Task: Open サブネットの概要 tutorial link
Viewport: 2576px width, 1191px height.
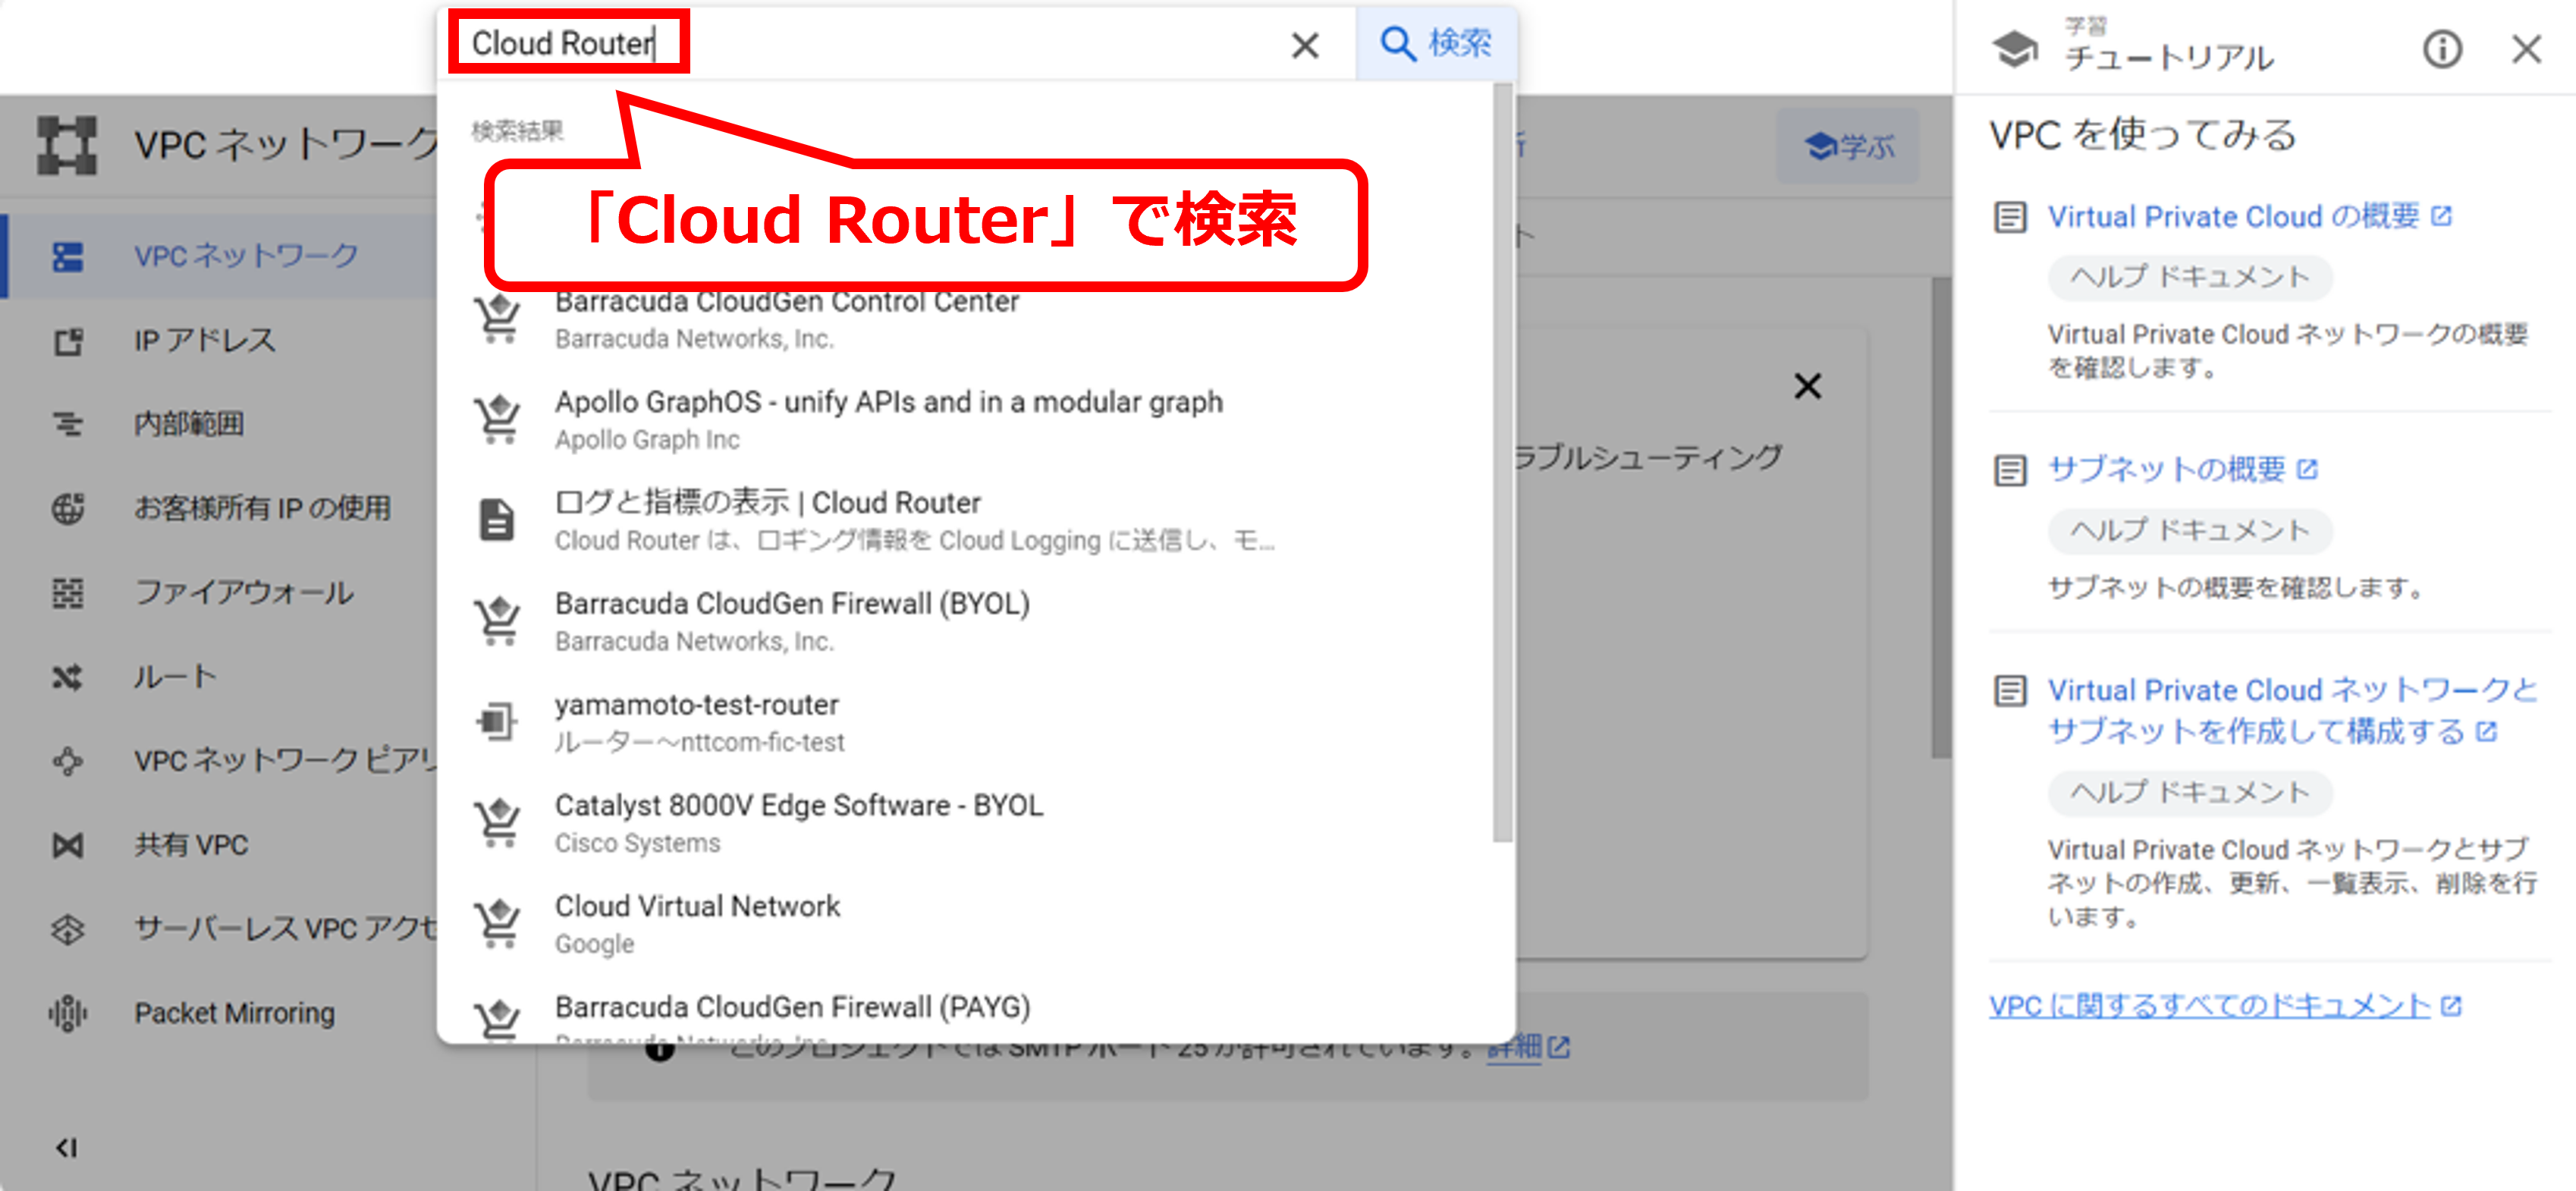Action: click(x=2166, y=469)
